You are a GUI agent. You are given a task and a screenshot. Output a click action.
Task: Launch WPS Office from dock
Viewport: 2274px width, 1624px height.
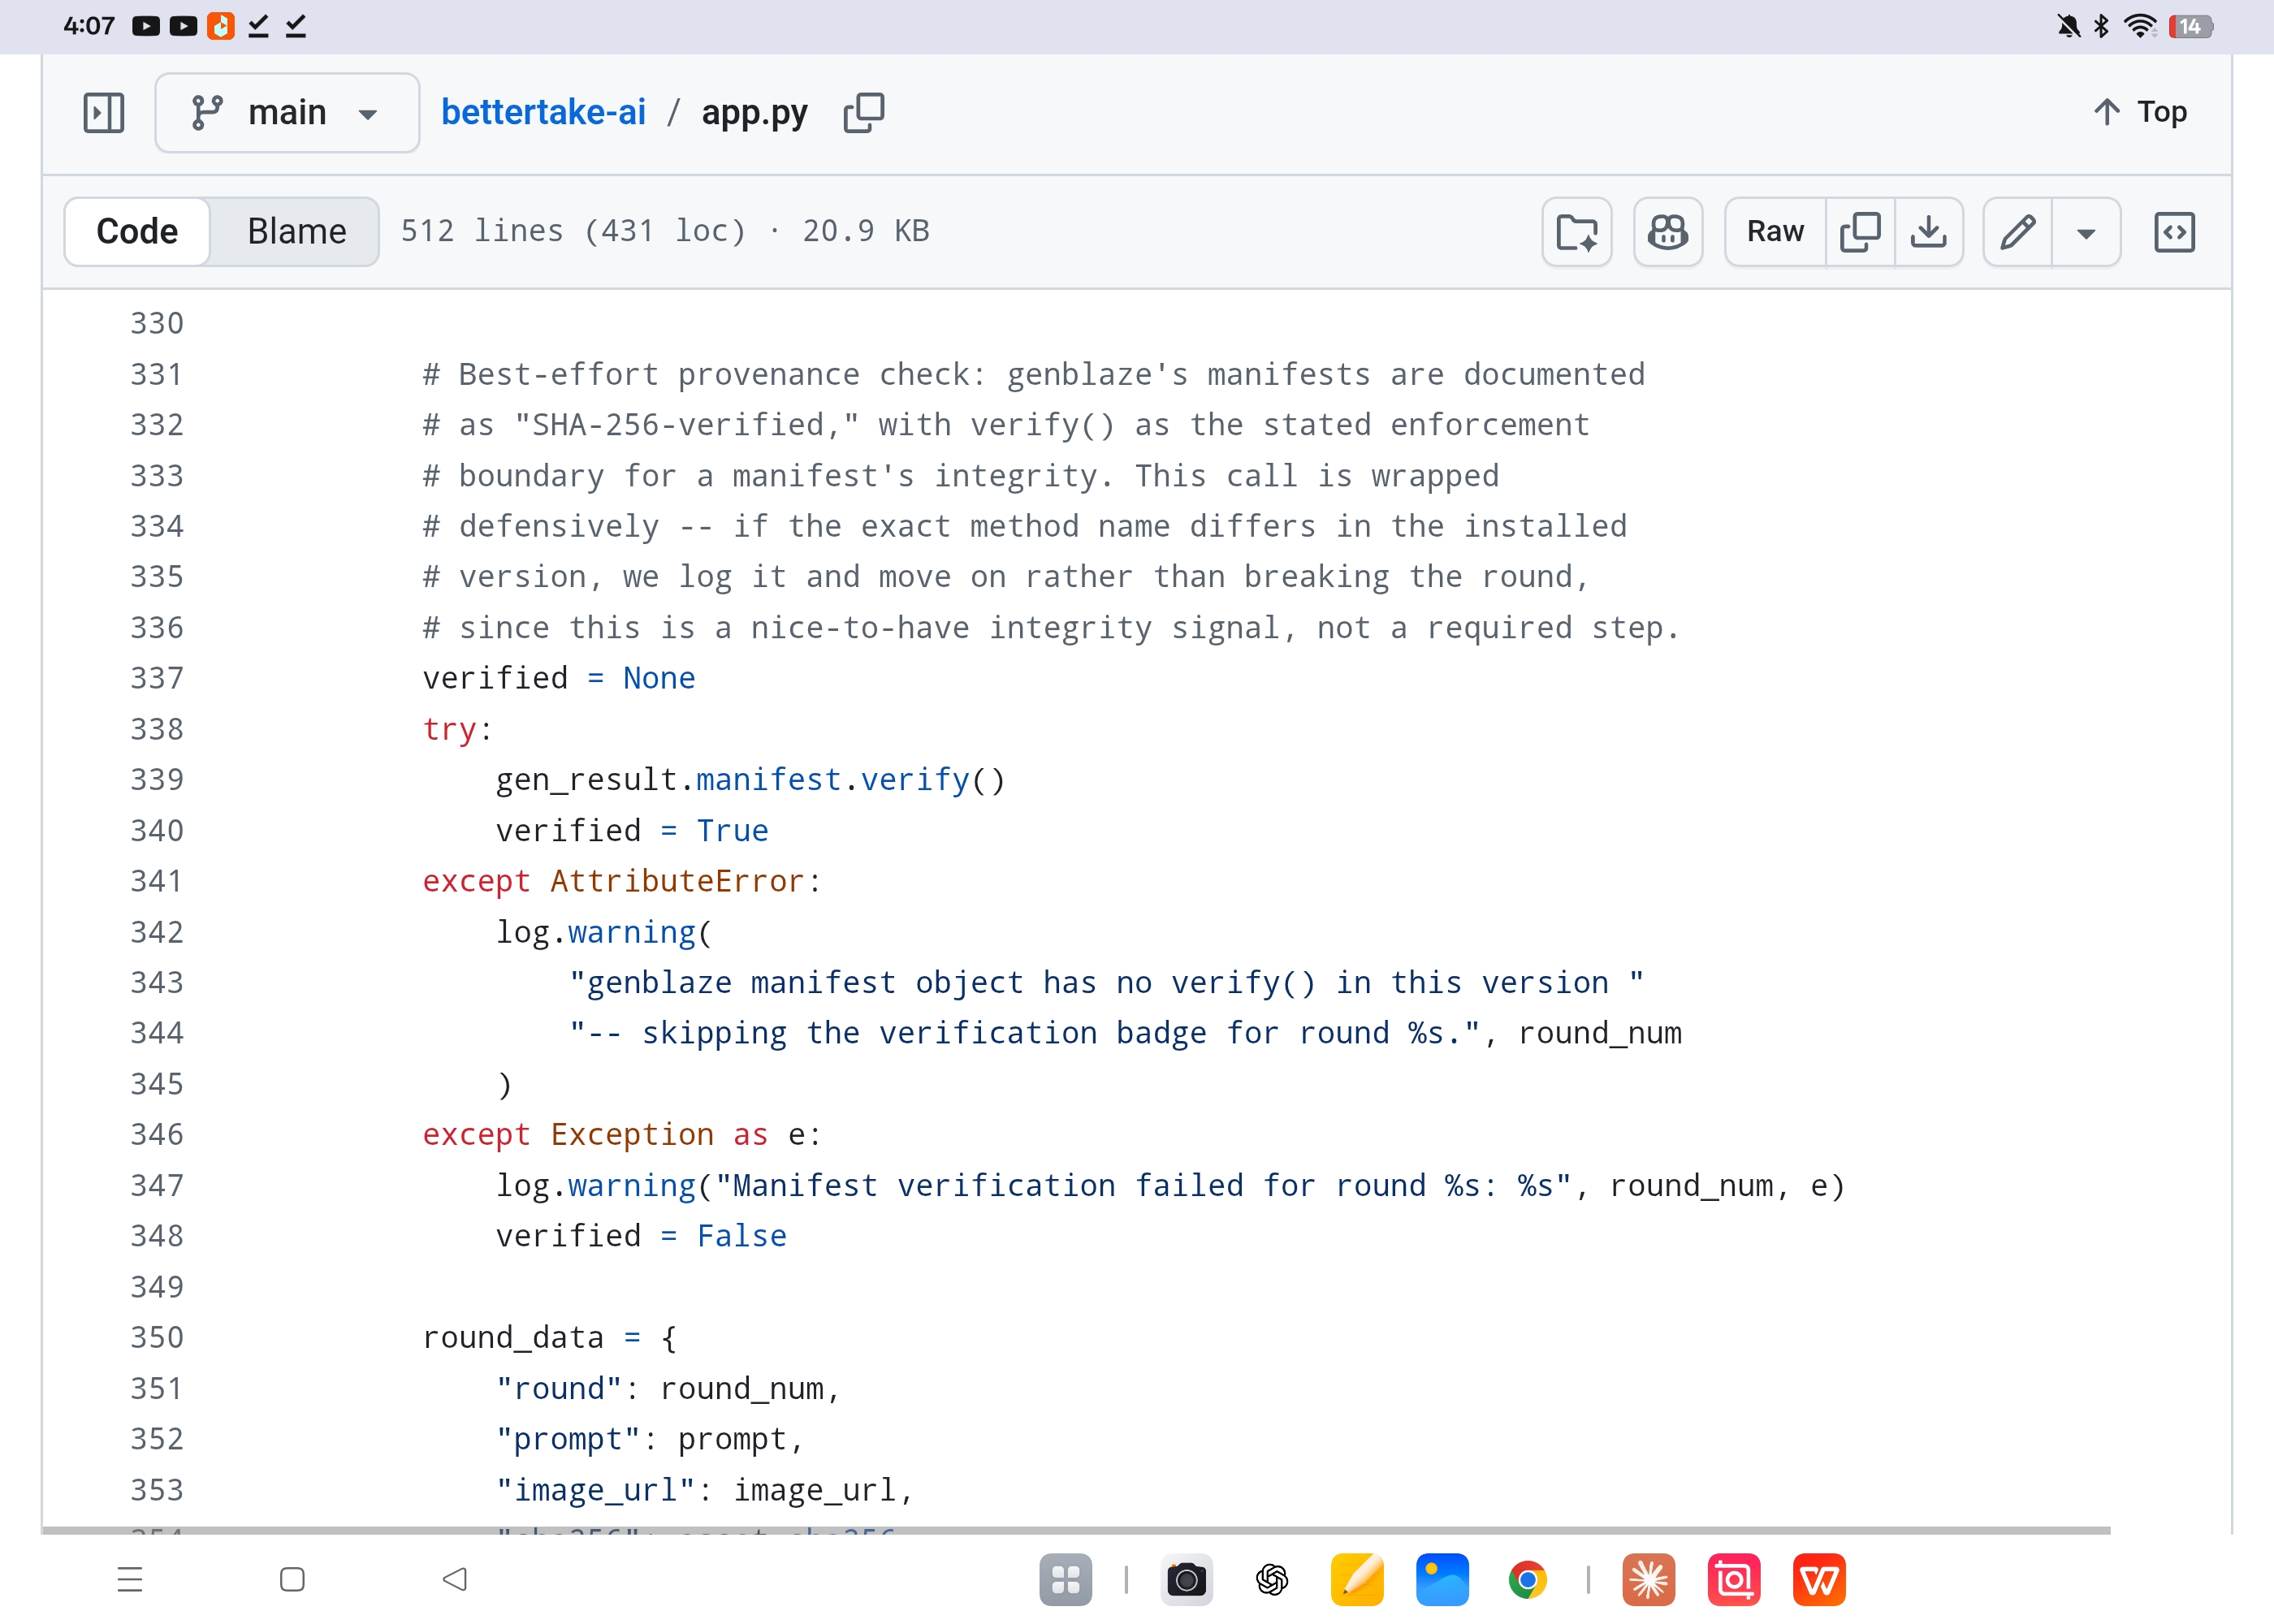click(x=1819, y=1580)
